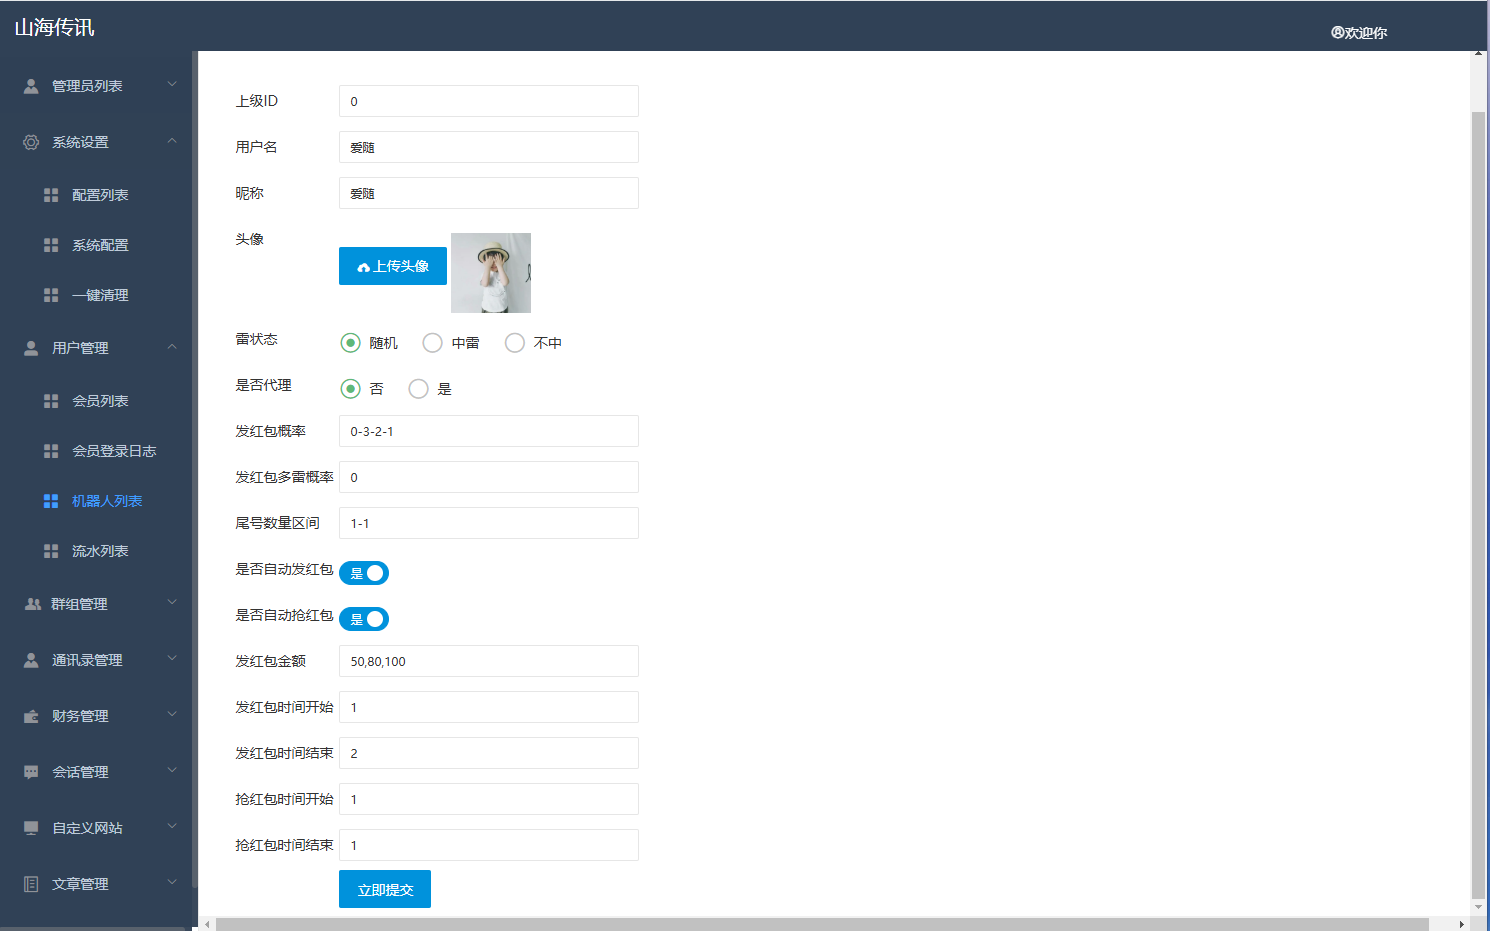Click the grid icon beside 系统配置
Image resolution: width=1490 pixels, height=931 pixels.
(51, 245)
